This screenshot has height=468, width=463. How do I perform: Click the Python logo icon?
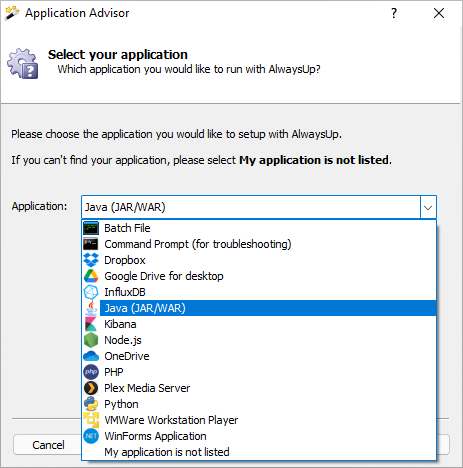click(x=91, y=404)
